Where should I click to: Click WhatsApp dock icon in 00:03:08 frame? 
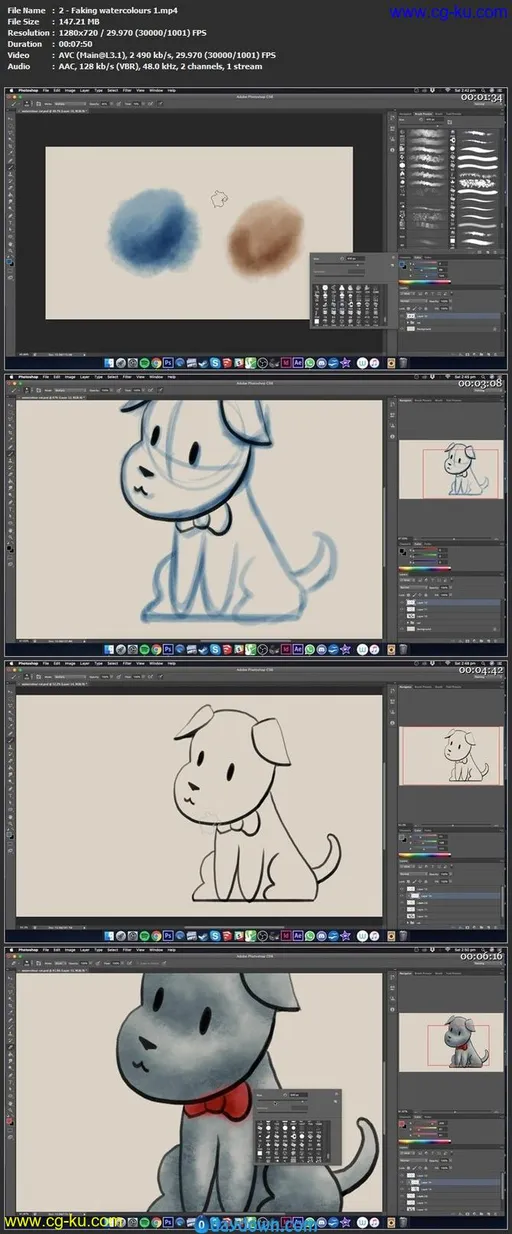pyautogui.click(x=310, y=649)
